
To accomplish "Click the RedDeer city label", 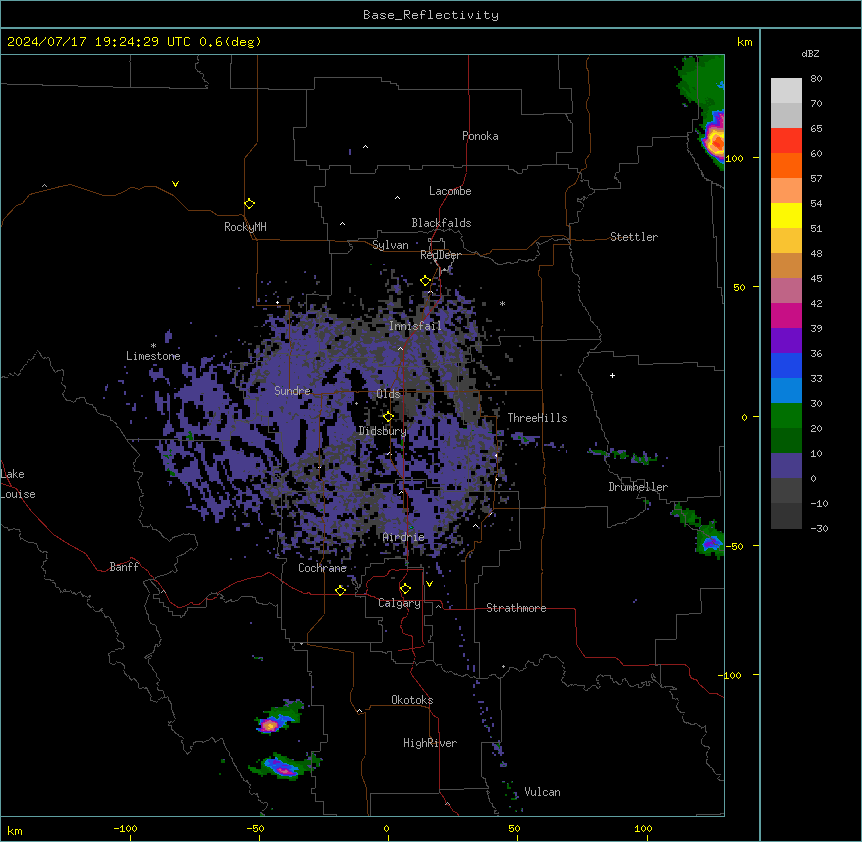I will [440, 255].
